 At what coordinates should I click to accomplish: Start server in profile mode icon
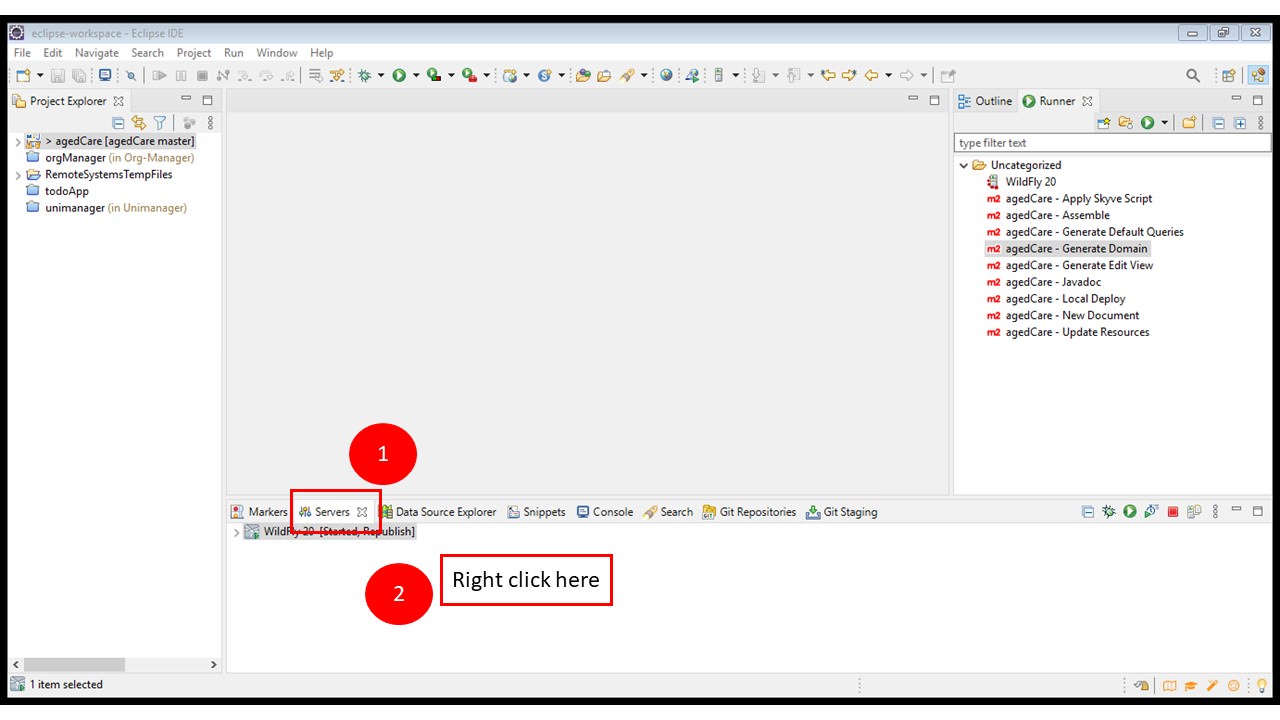tap(1151, 511)
